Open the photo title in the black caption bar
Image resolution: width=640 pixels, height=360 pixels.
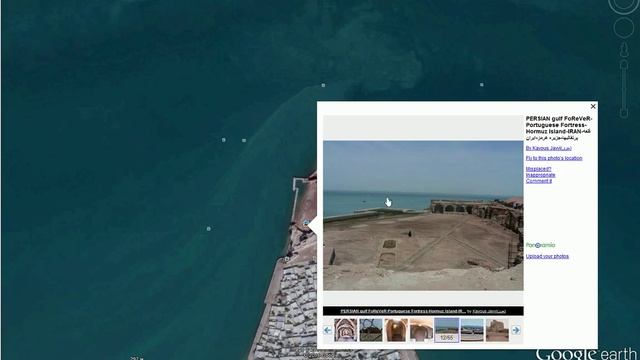click(x=403, y=311)
